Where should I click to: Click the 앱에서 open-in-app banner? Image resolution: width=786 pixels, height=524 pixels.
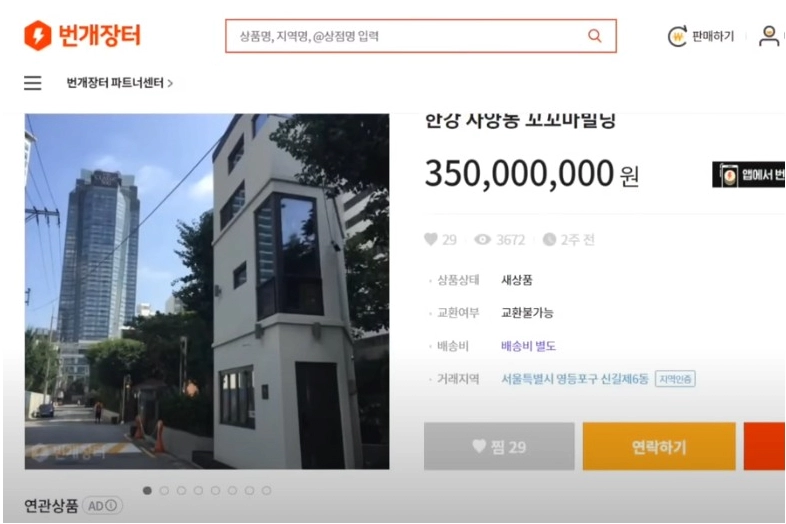748,174
